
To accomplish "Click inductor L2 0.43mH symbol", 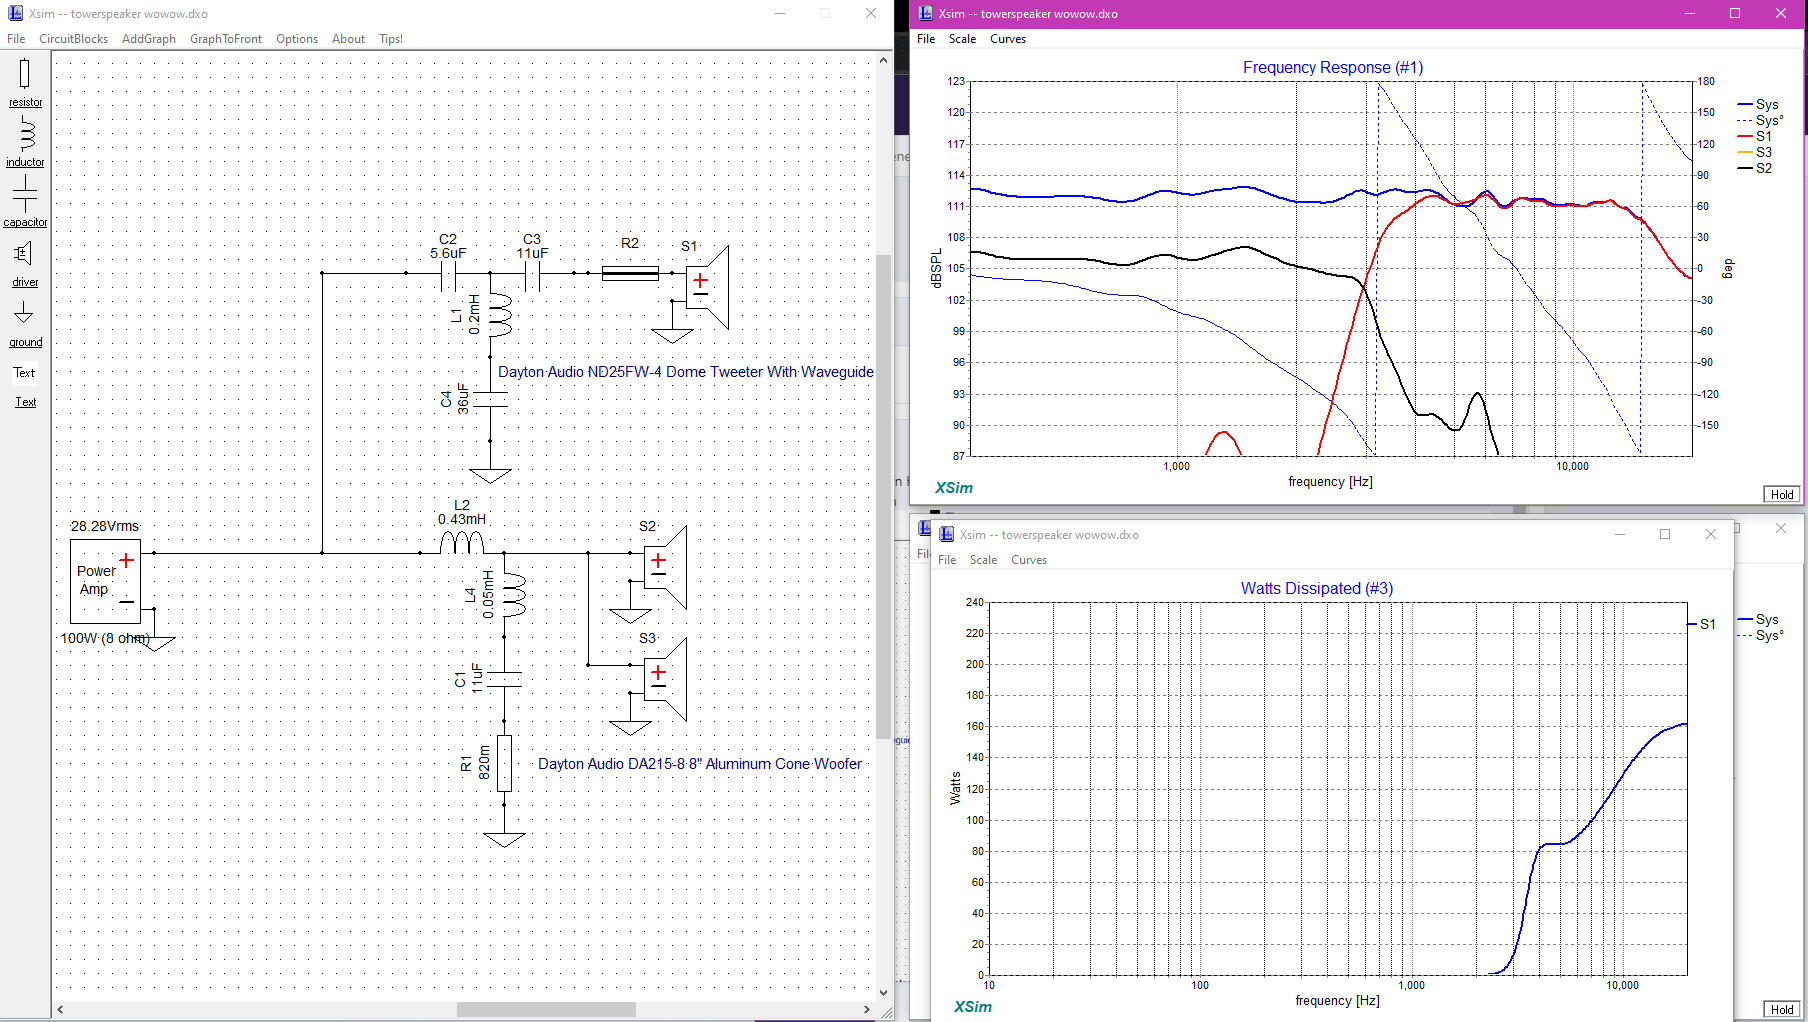I will 461,543.
